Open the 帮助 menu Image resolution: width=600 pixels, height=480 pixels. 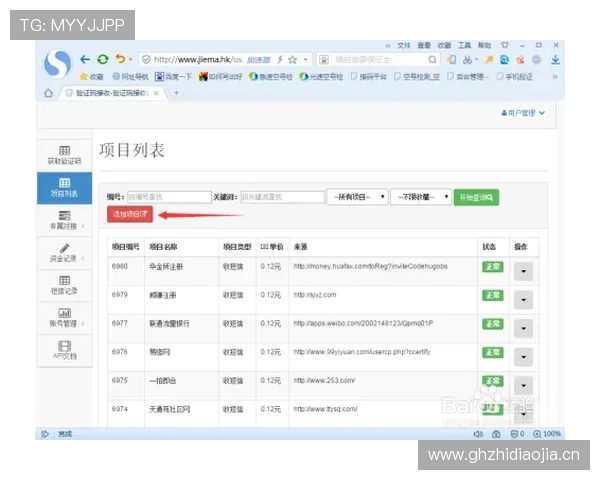(484, 45)
